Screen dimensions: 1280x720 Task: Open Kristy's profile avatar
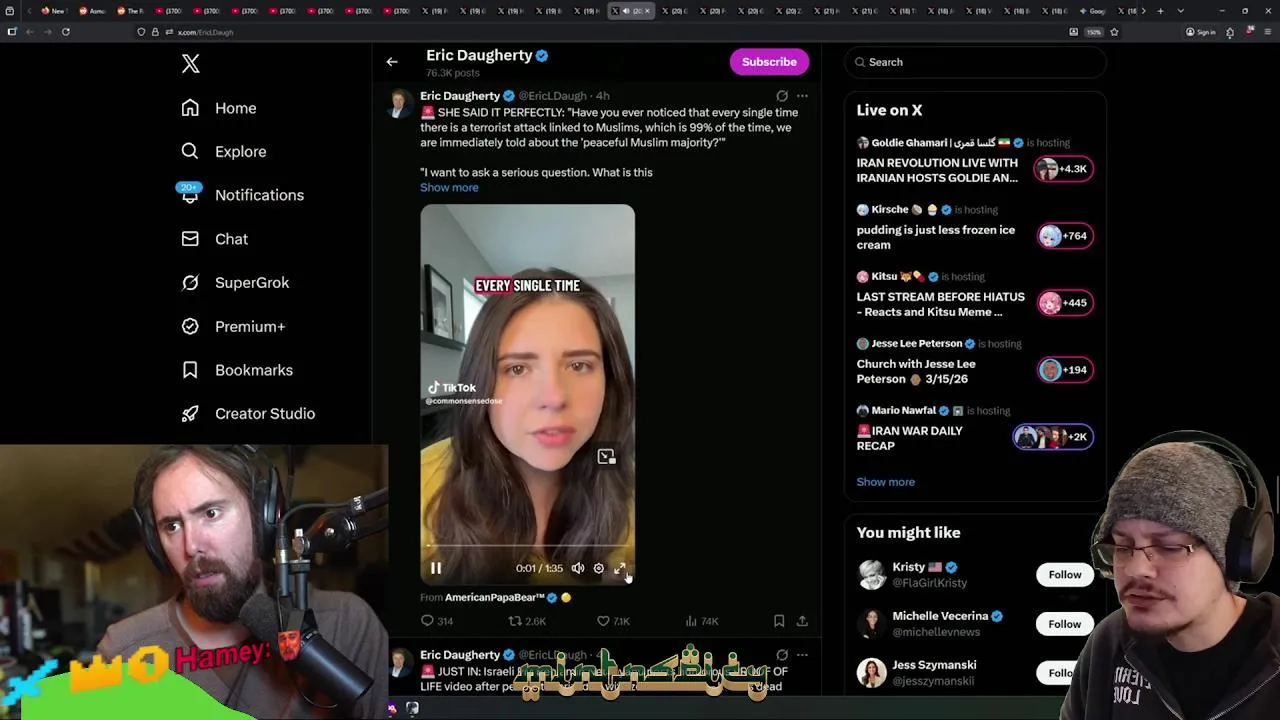[x=872, y=575]
